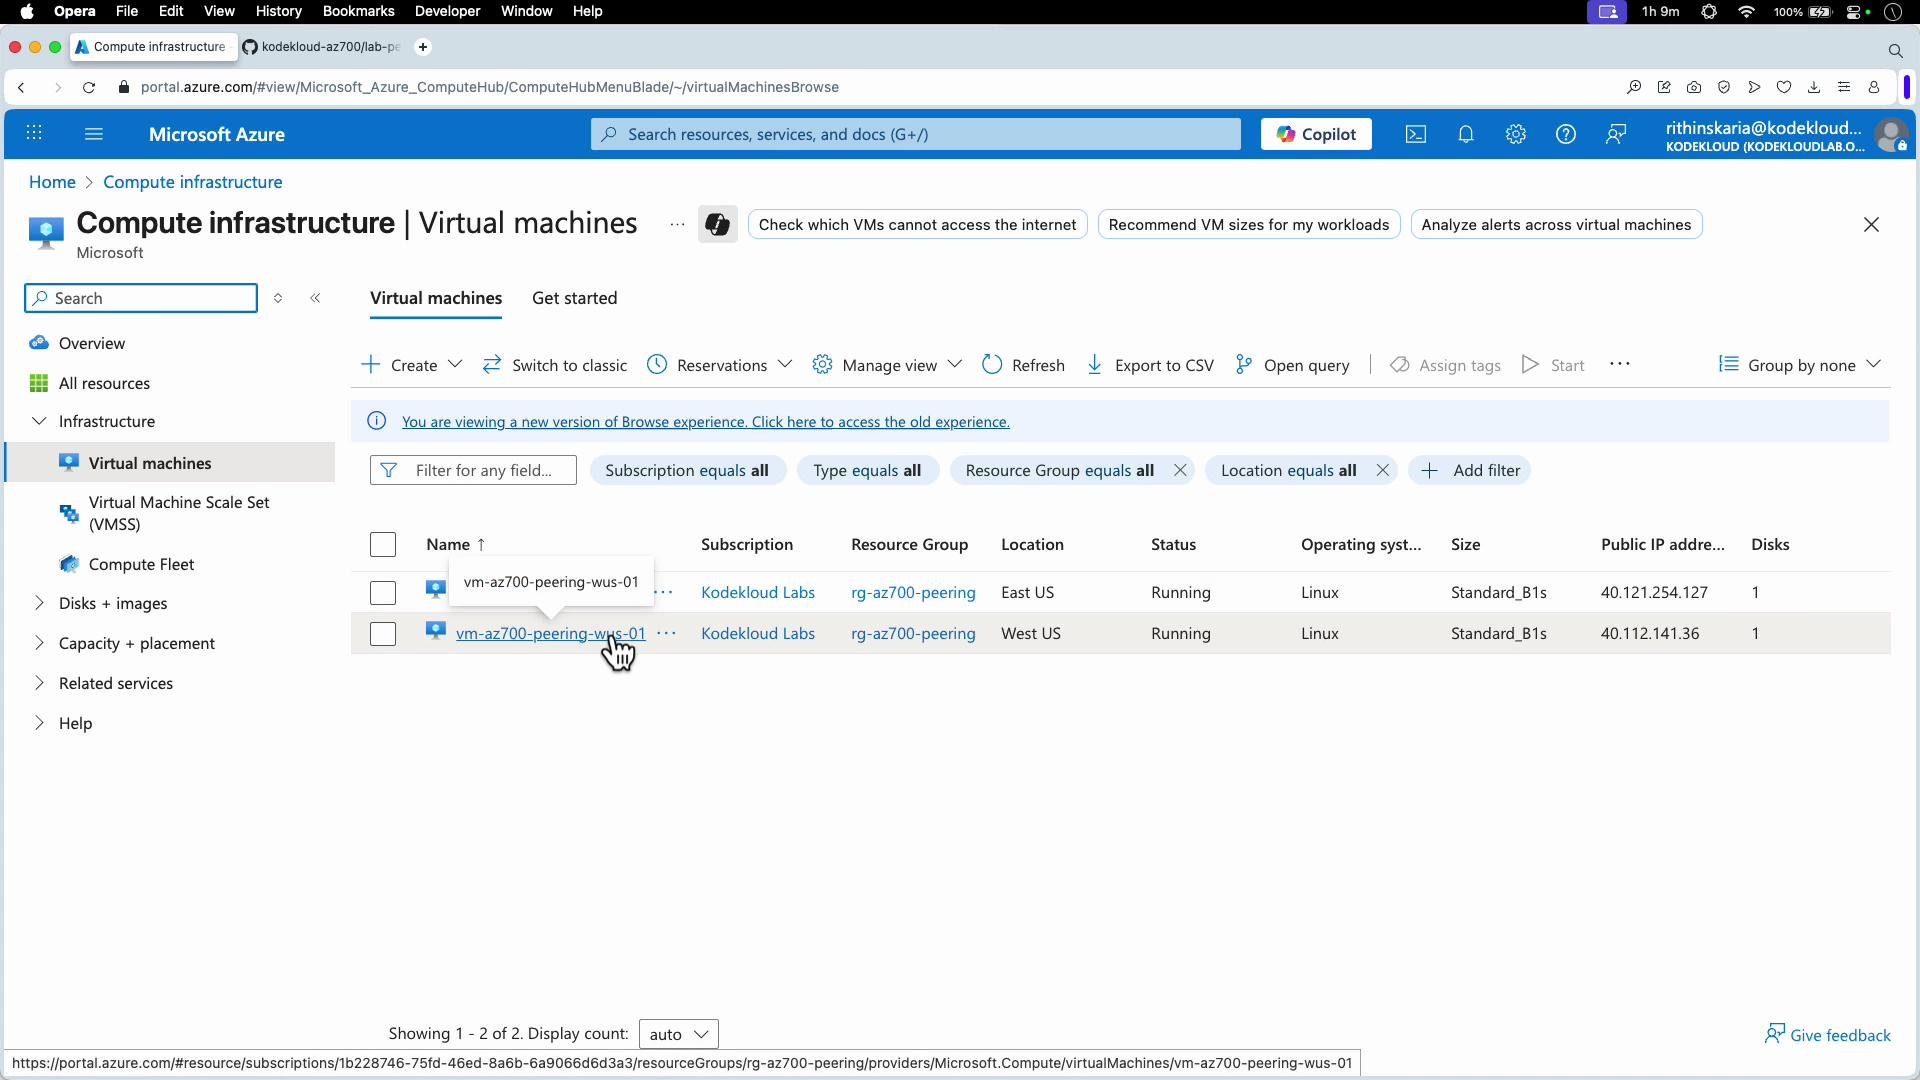This screenshot has height=1080, width=1920.
Task: Click the account avatar picture
Action: tap(1891, 135)
